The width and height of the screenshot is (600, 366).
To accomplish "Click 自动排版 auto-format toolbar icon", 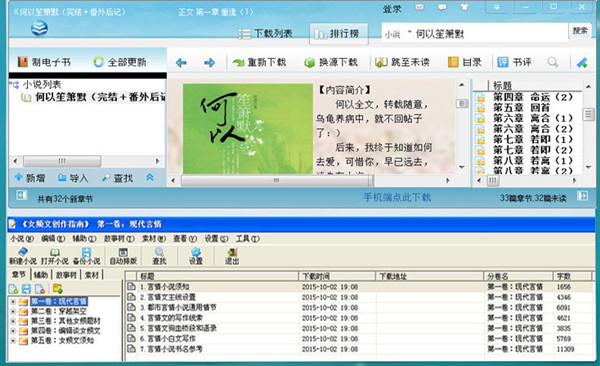I will click(123, 256).
